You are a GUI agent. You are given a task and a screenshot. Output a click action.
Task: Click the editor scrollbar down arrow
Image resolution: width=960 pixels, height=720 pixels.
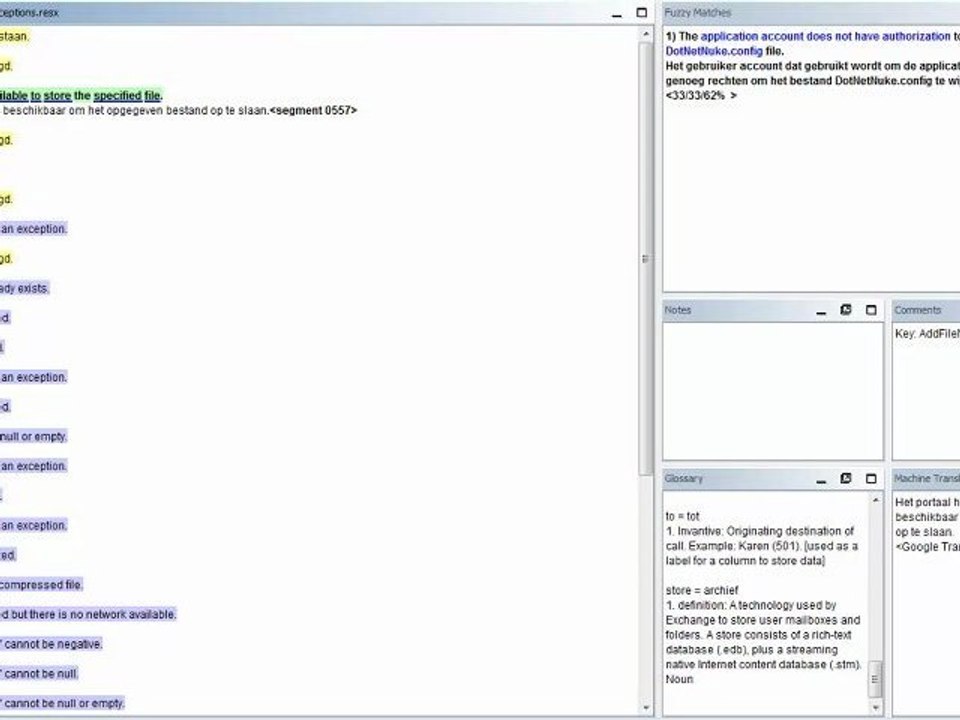pos(646,708)
